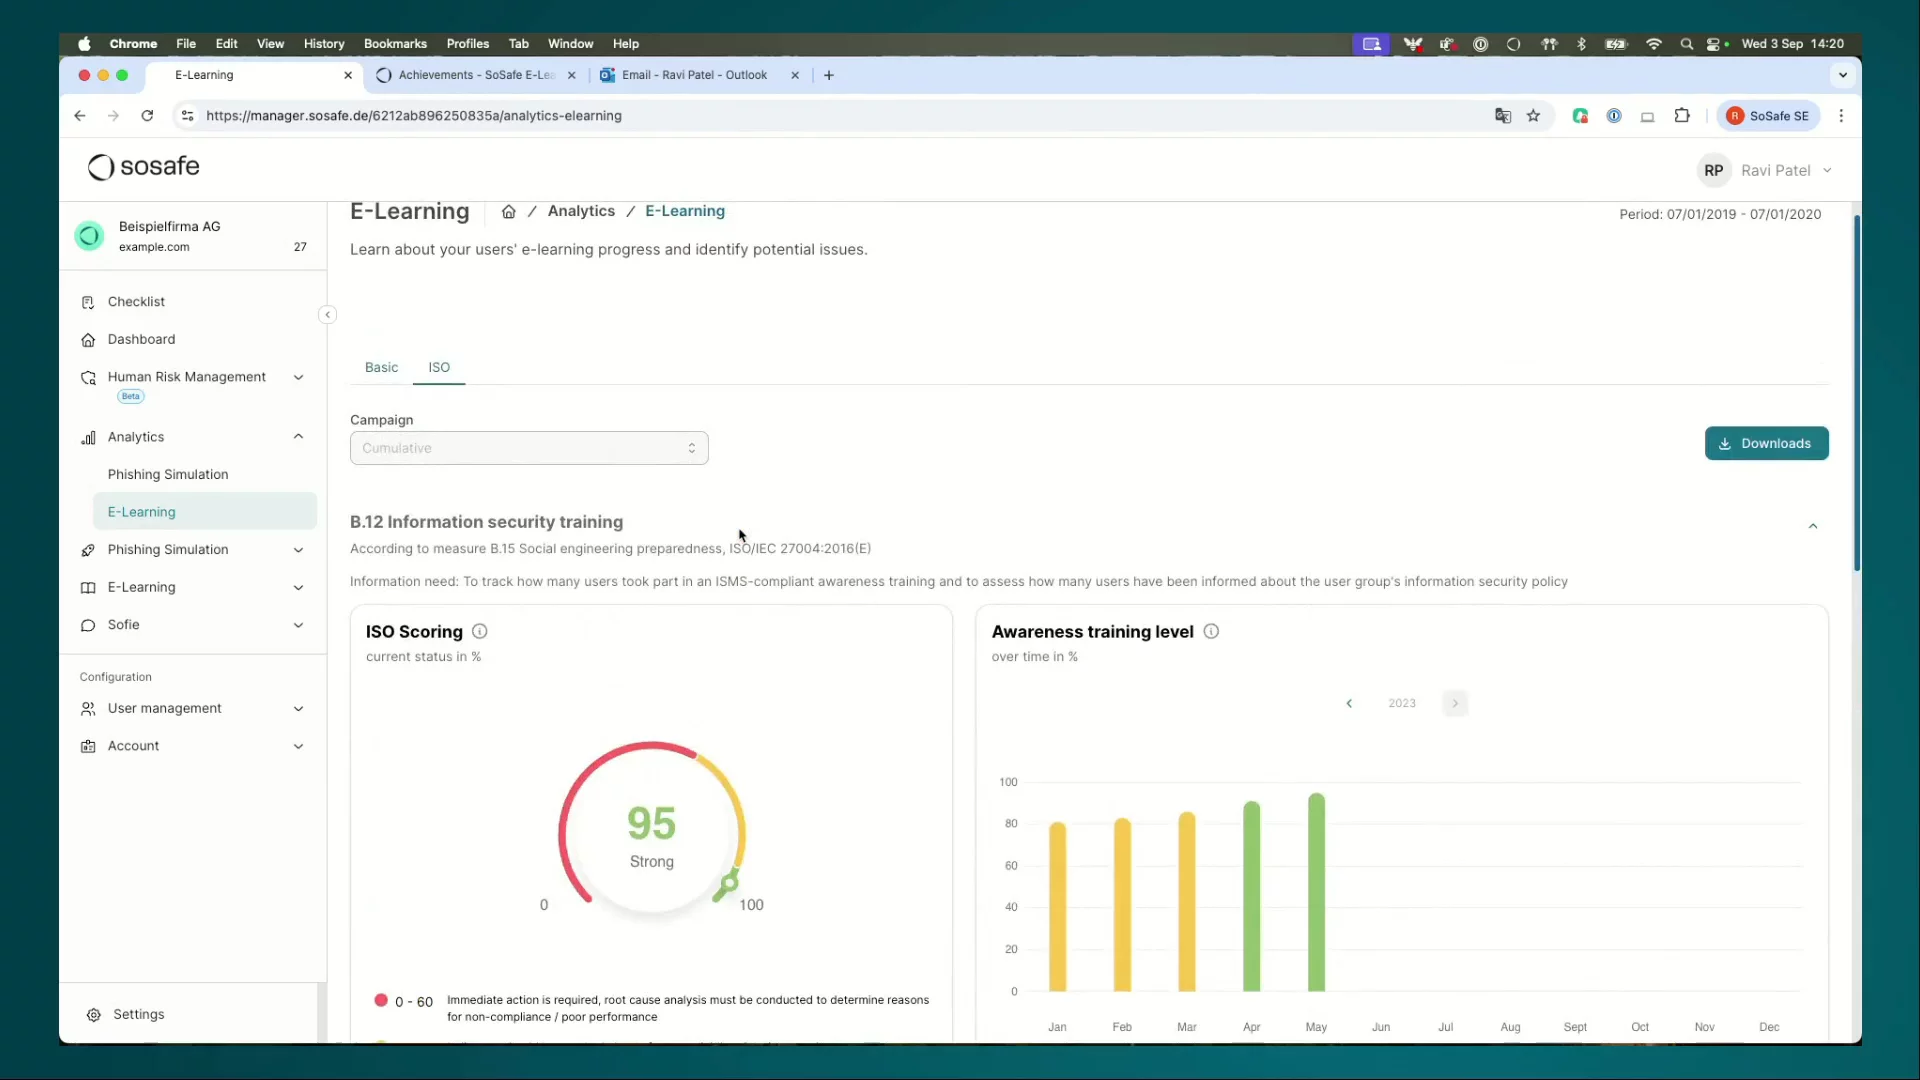Viewport: 1920px width, 1080px height.
Task: Select E-Learning under Analytics
Action: 205,512
